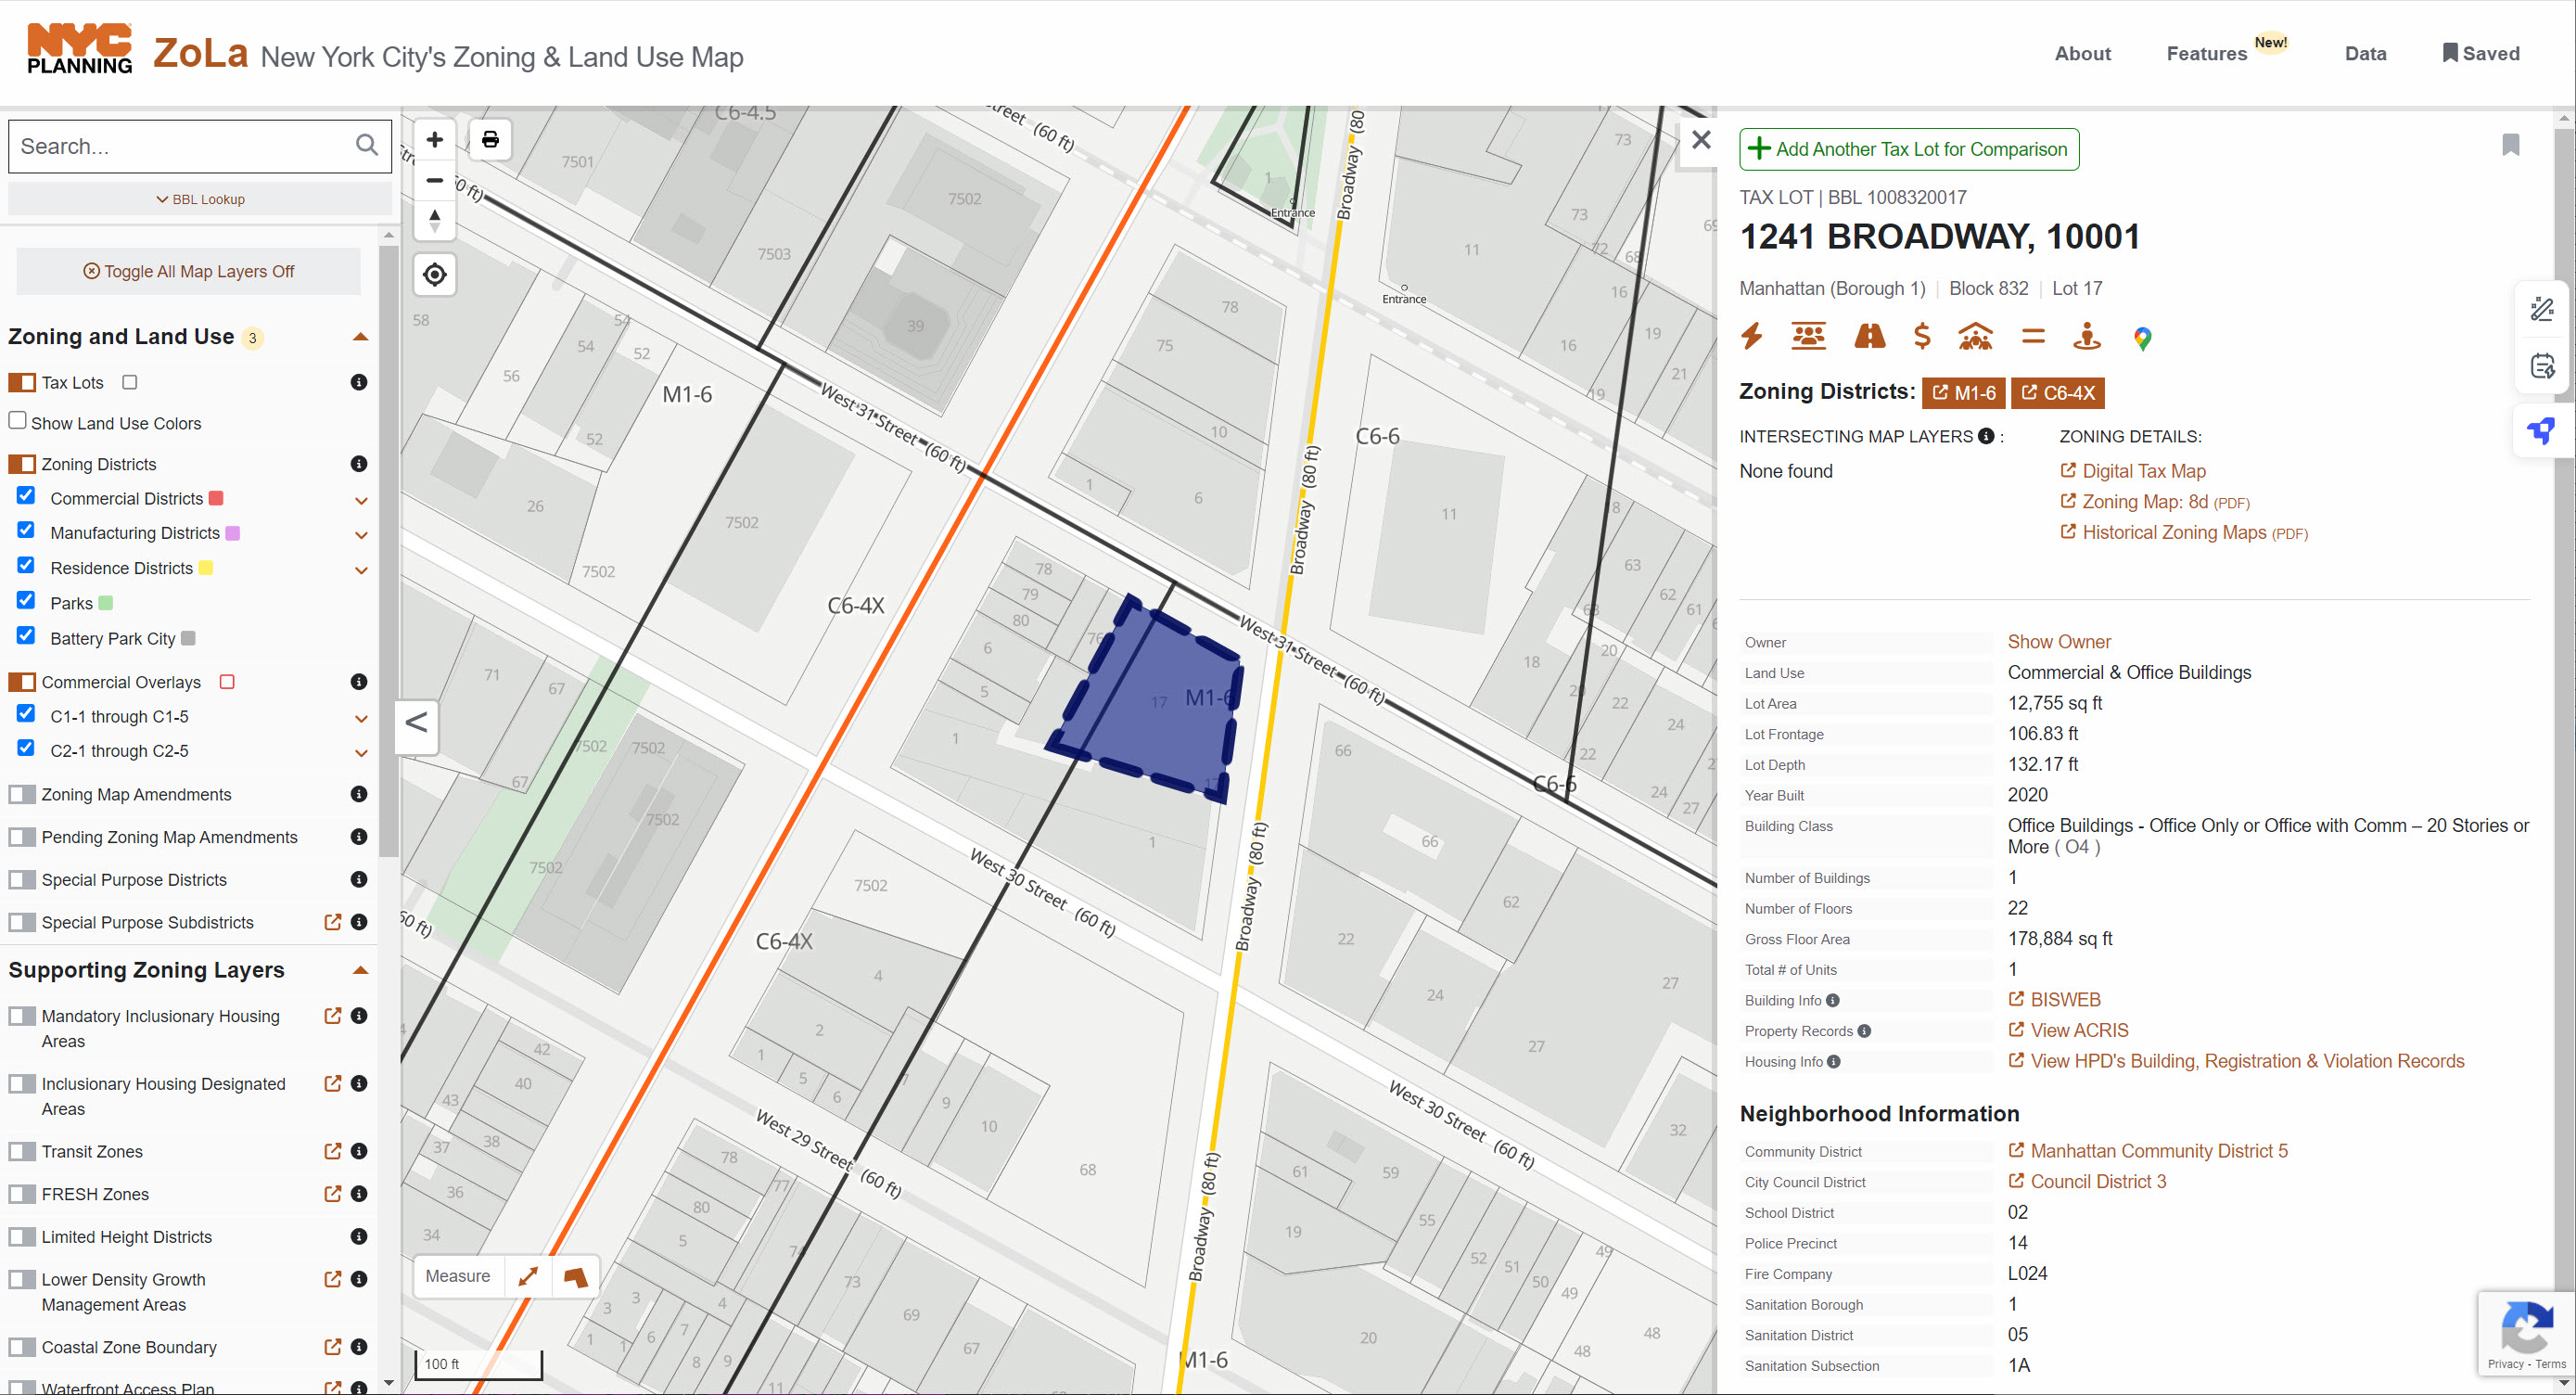Click the locate me crosshair icon
2576x1395 pixels.
coord(434,274)
